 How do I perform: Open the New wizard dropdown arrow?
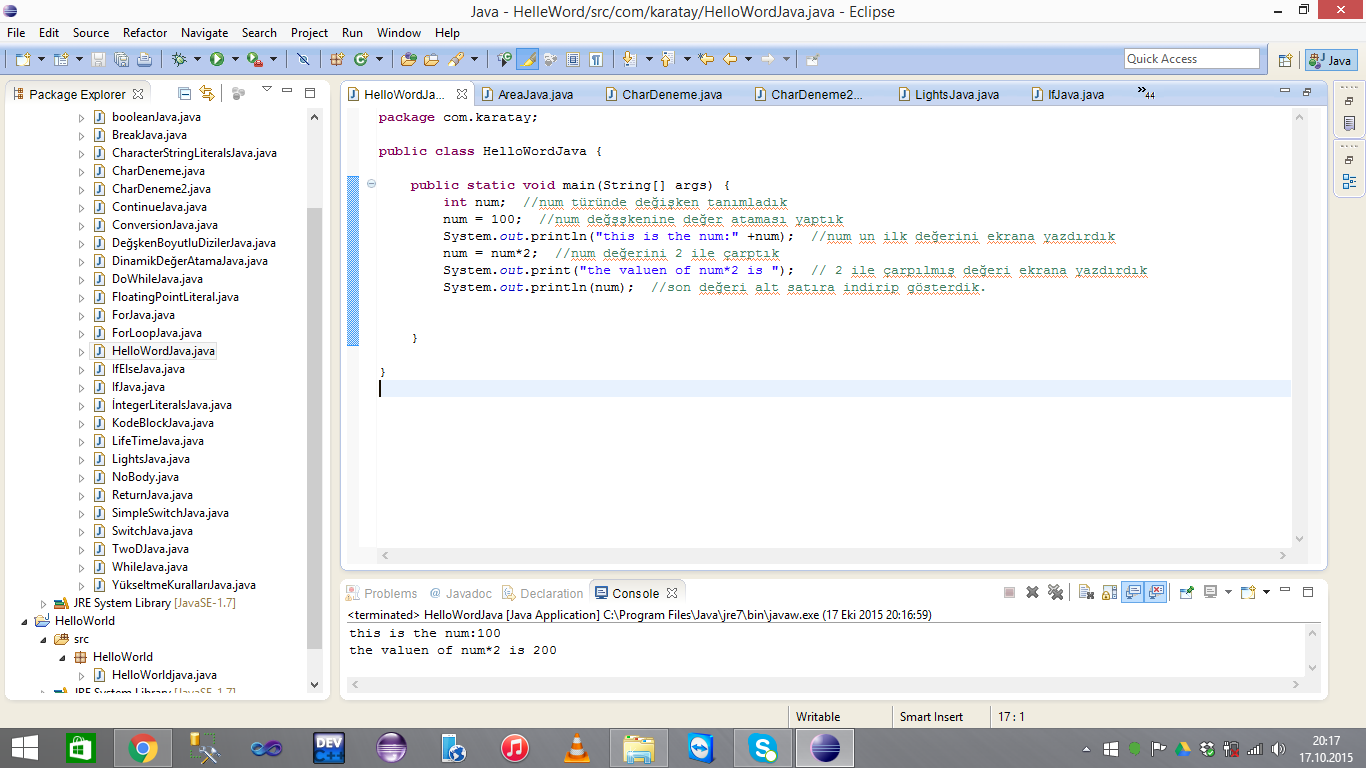pos(41,58)
